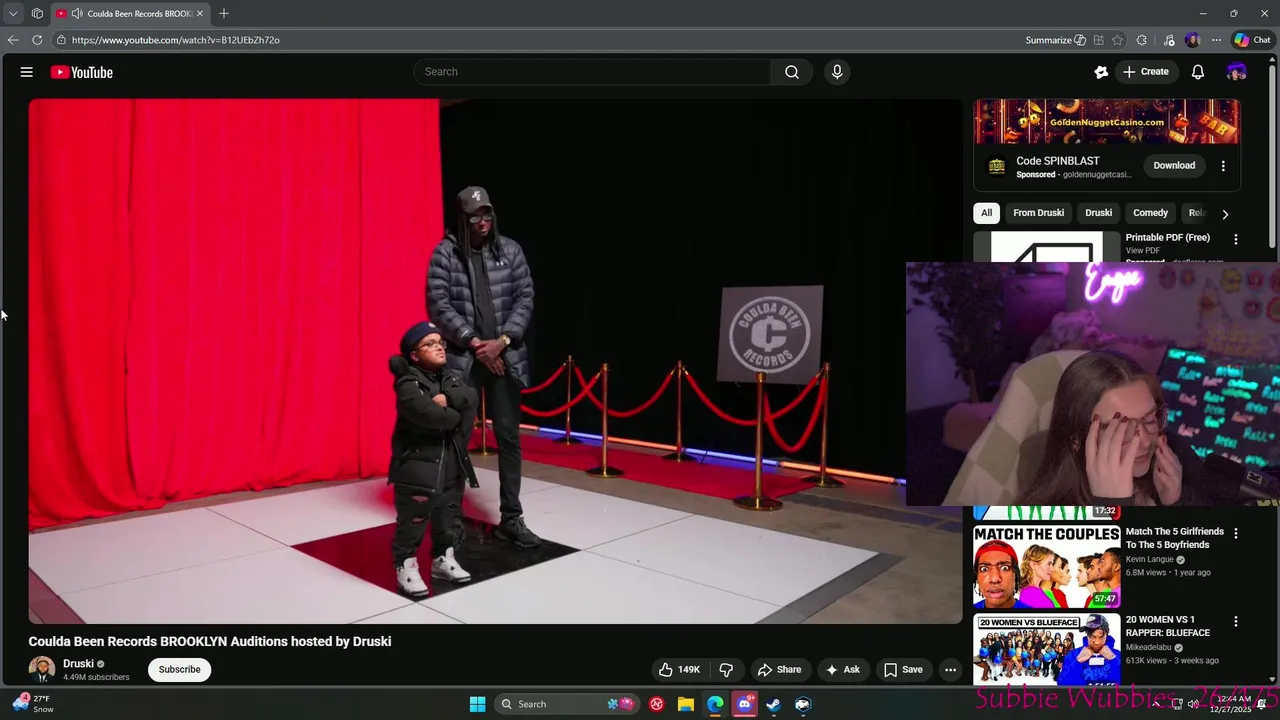Open Match The Couples video thumbnail
Viewport: 1280px width, 720px height.
pyautogui.click(x=1047, y=567)
